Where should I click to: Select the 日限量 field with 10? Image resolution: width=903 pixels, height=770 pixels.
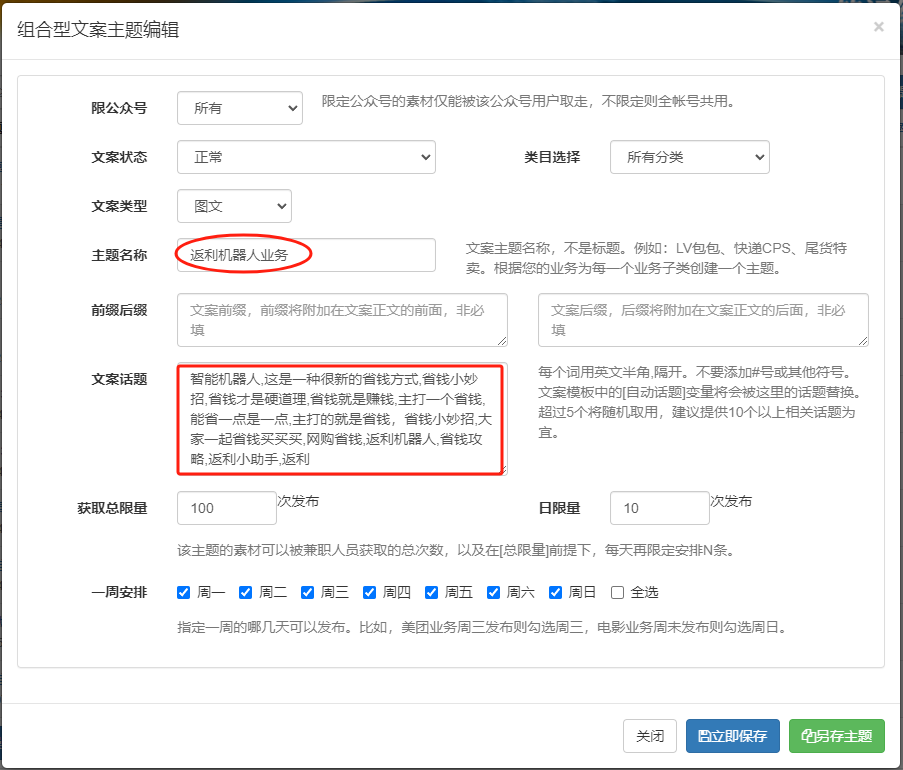(660, 508)
